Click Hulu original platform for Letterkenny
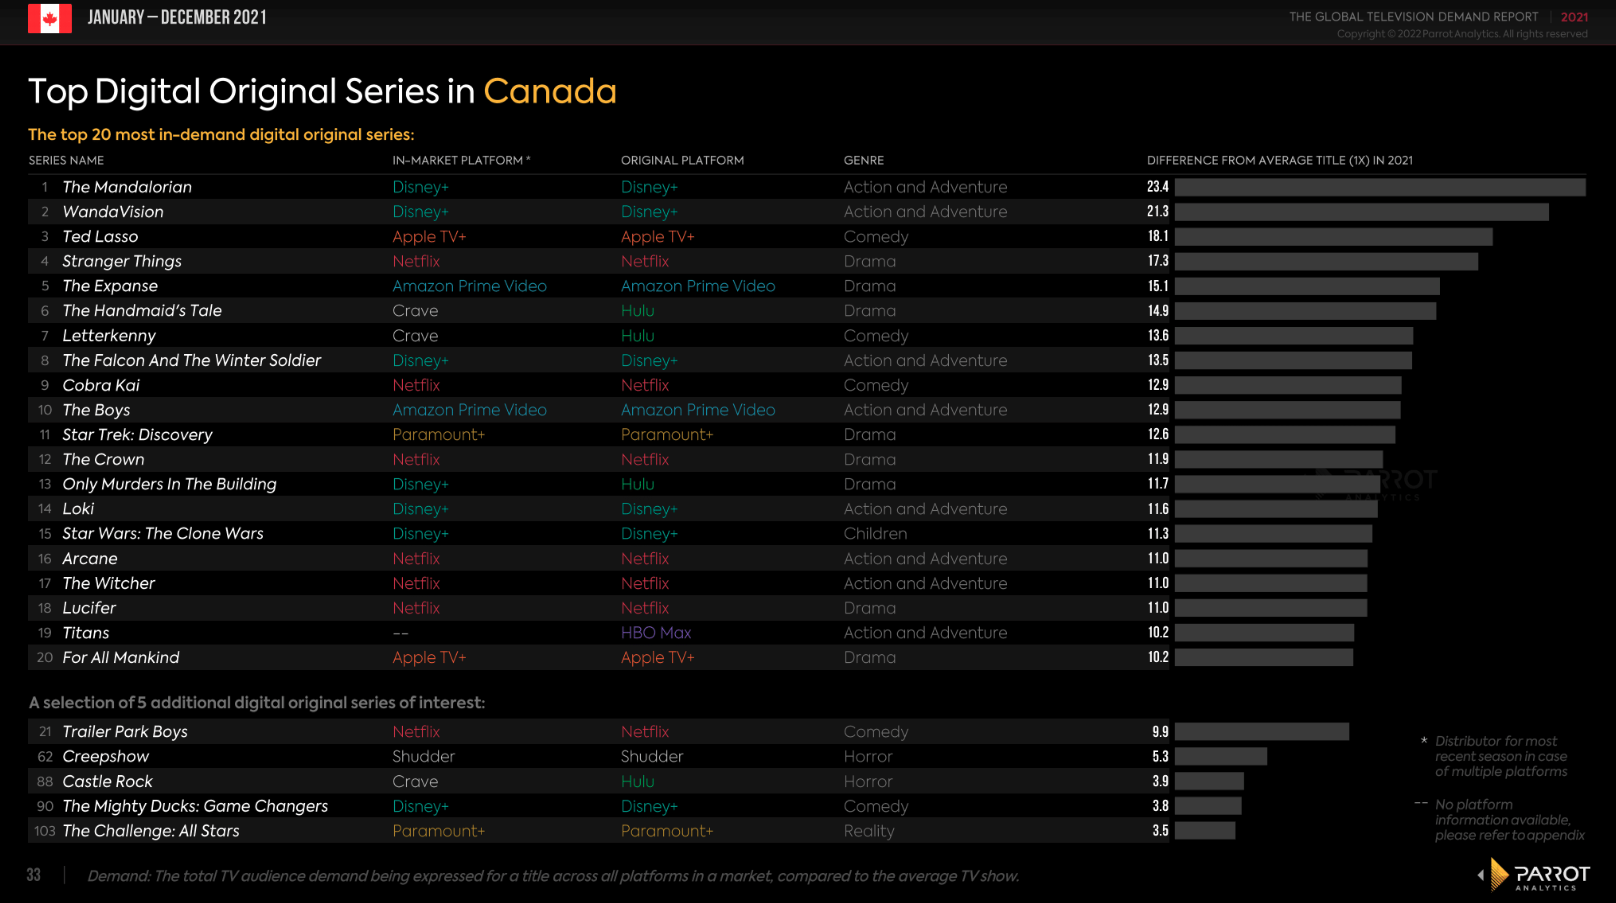 pyautogui.click(x=637, y=336)
